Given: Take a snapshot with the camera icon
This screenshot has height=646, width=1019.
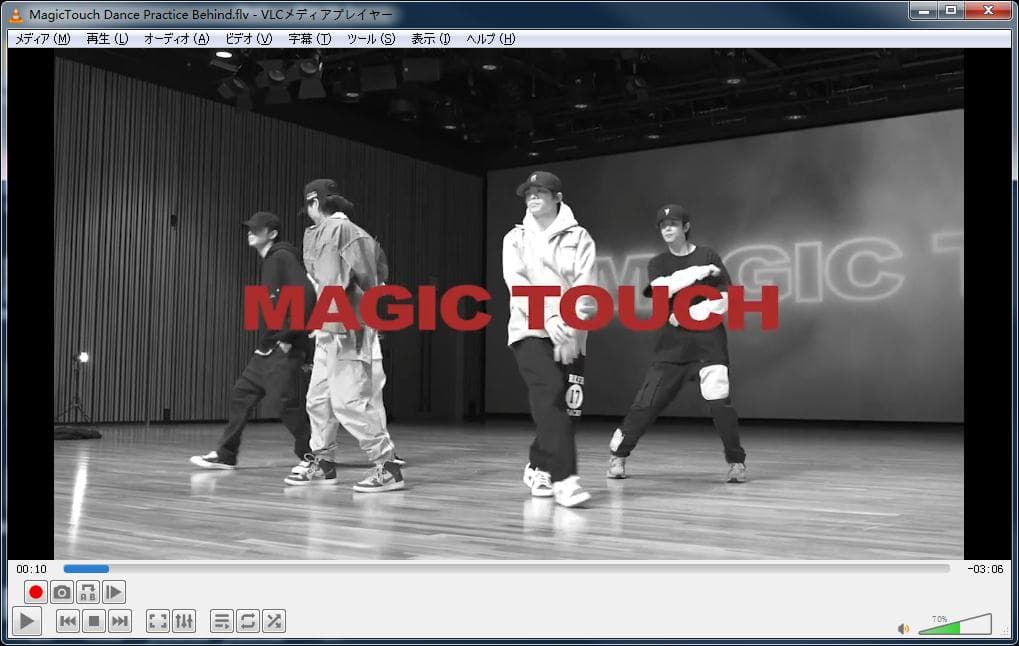Looking at the screenshot, I should 62,592.
